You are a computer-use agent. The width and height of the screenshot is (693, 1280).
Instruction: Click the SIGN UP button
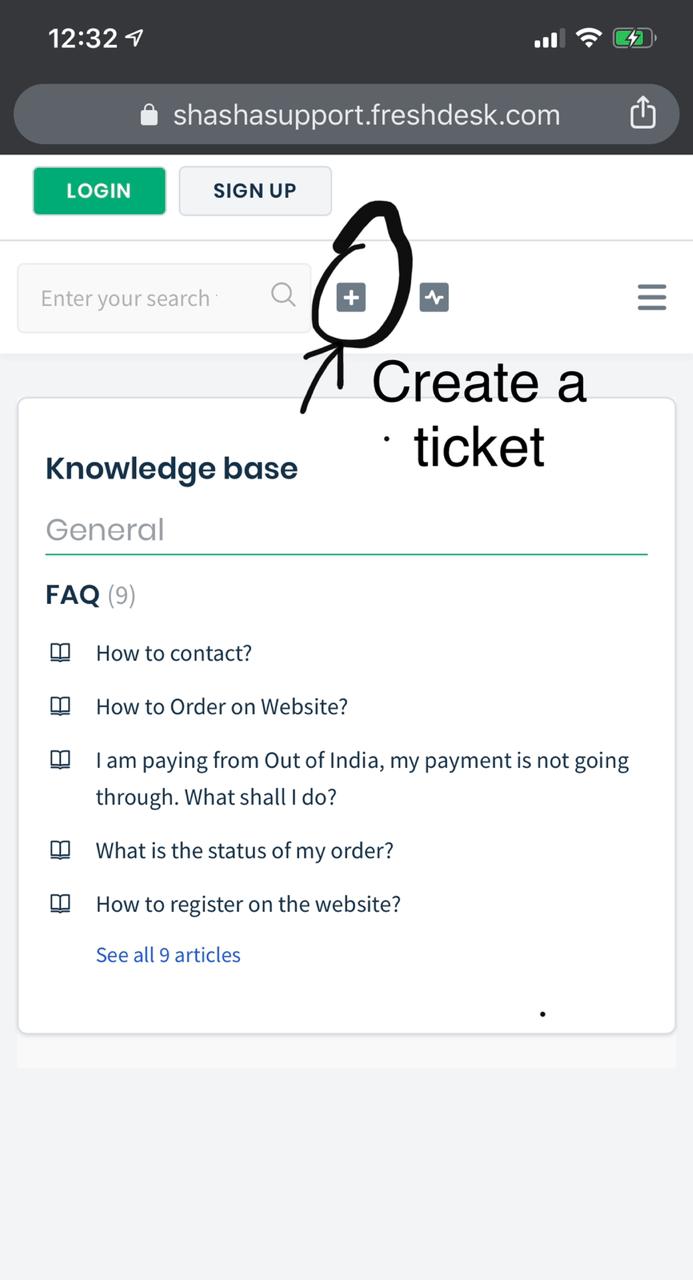[255, 190]
